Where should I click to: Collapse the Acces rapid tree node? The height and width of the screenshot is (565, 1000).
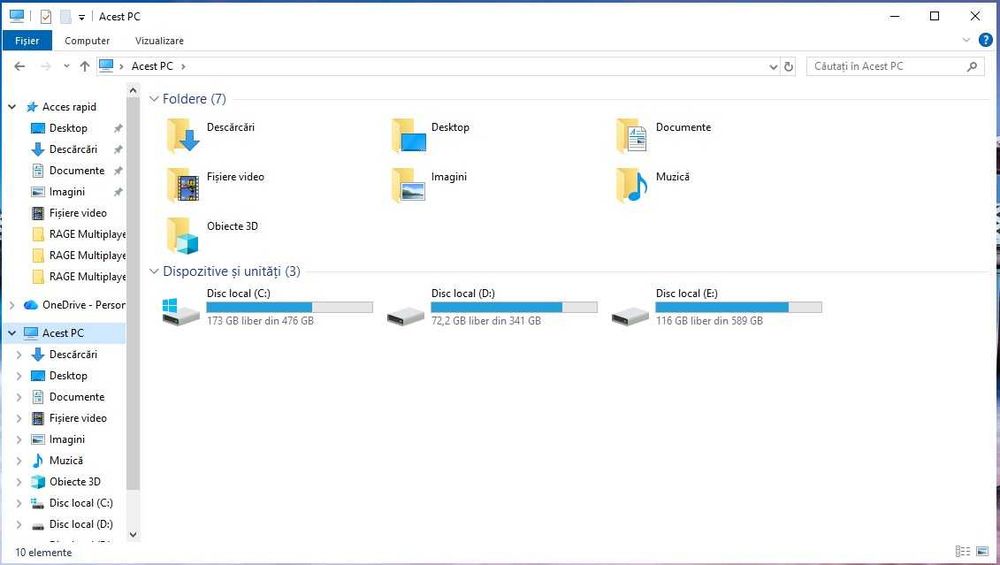coord(12,107)
